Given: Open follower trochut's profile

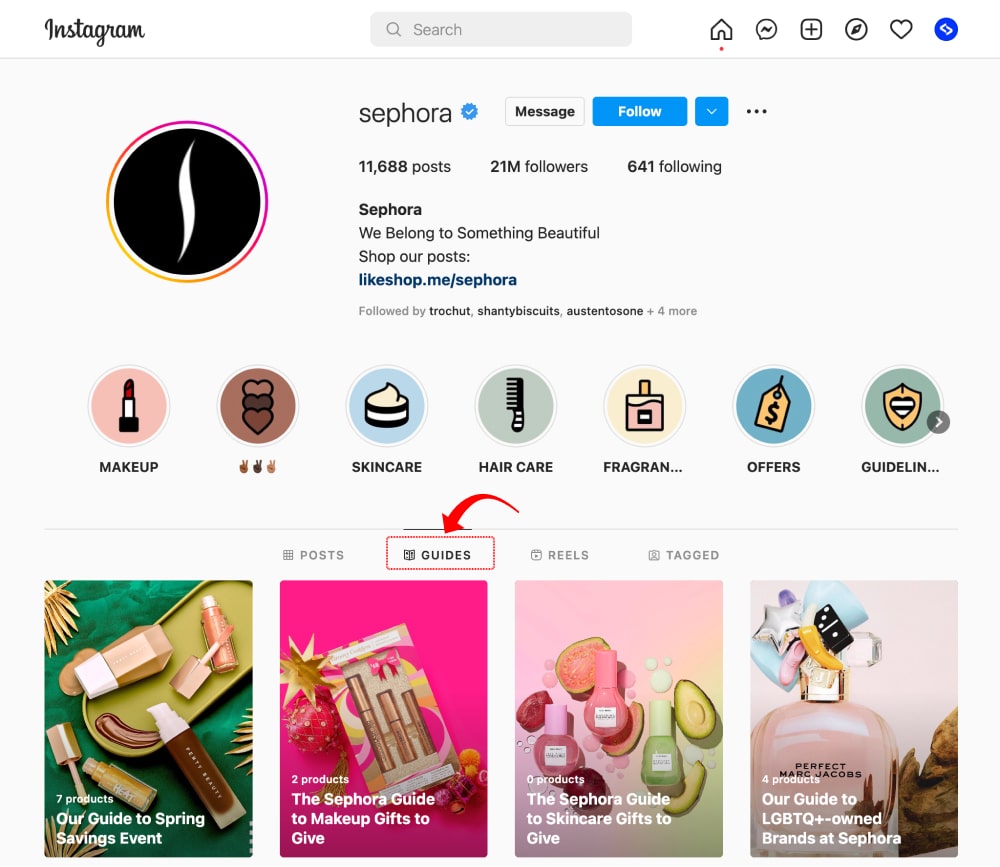Looking at the screenshot, I should [450, 311].
